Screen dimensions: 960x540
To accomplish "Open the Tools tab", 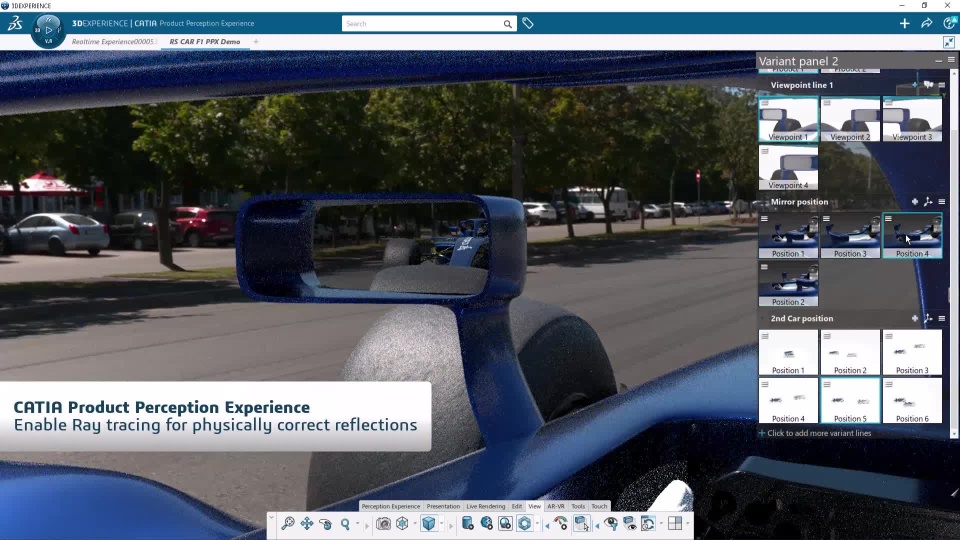I will pyautogui.click(x=578, y=506).
